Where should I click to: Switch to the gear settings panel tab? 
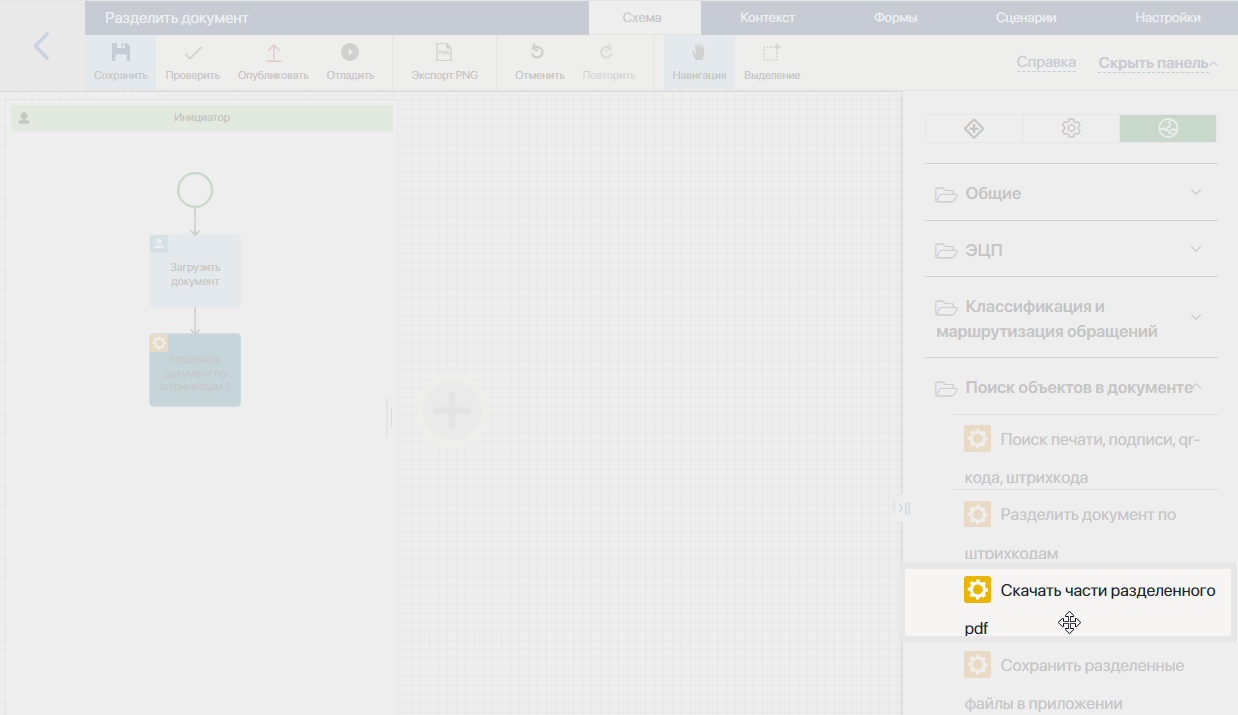click(1071, 128)
